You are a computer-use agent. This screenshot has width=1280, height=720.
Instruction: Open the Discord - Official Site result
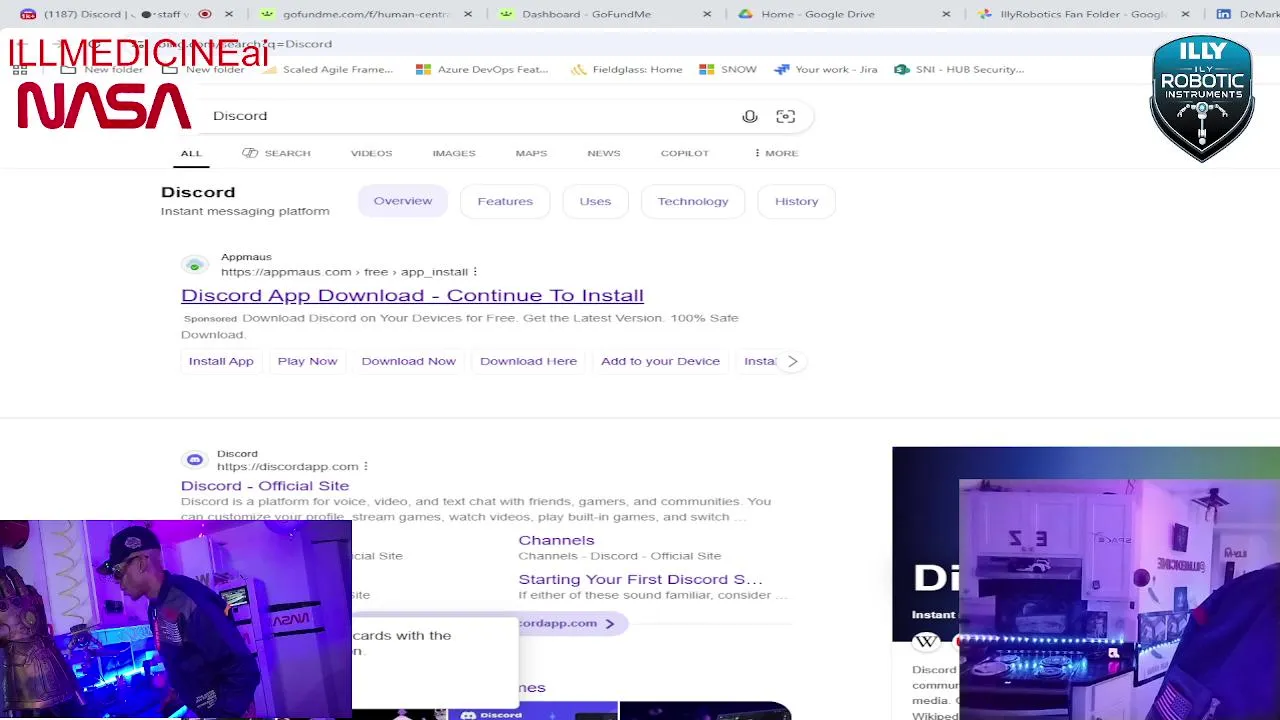(265, 486)
